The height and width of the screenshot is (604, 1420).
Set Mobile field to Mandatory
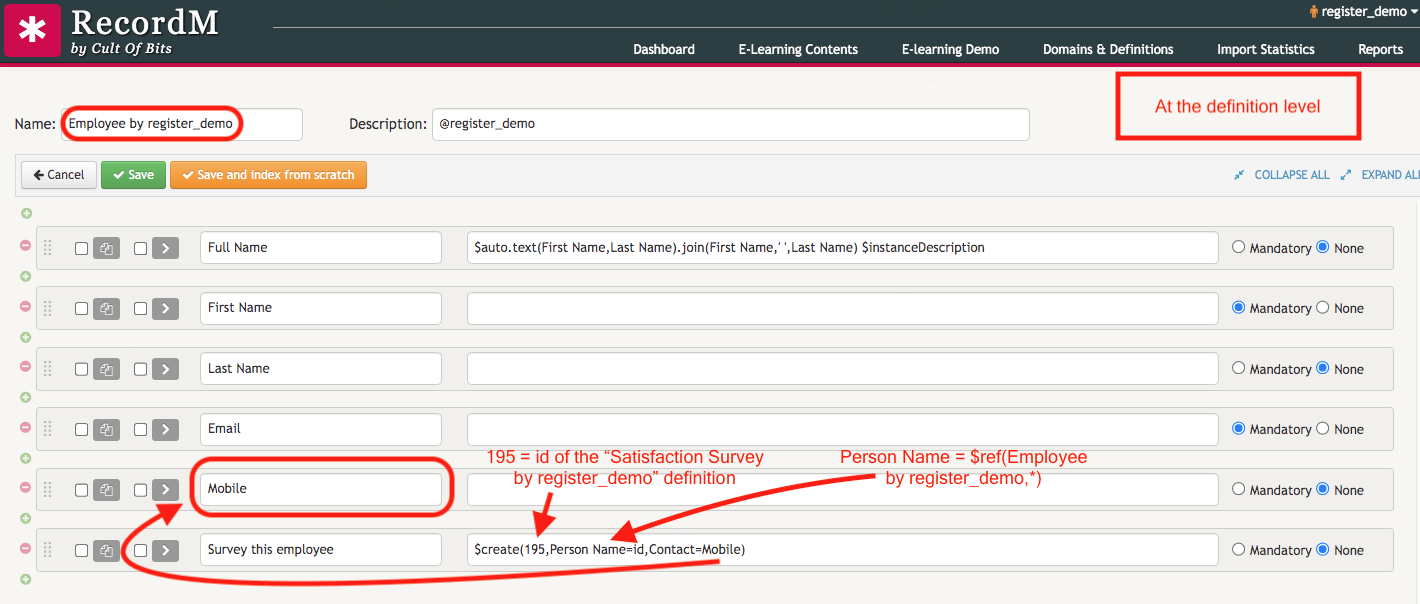[x=1239, y=489]
